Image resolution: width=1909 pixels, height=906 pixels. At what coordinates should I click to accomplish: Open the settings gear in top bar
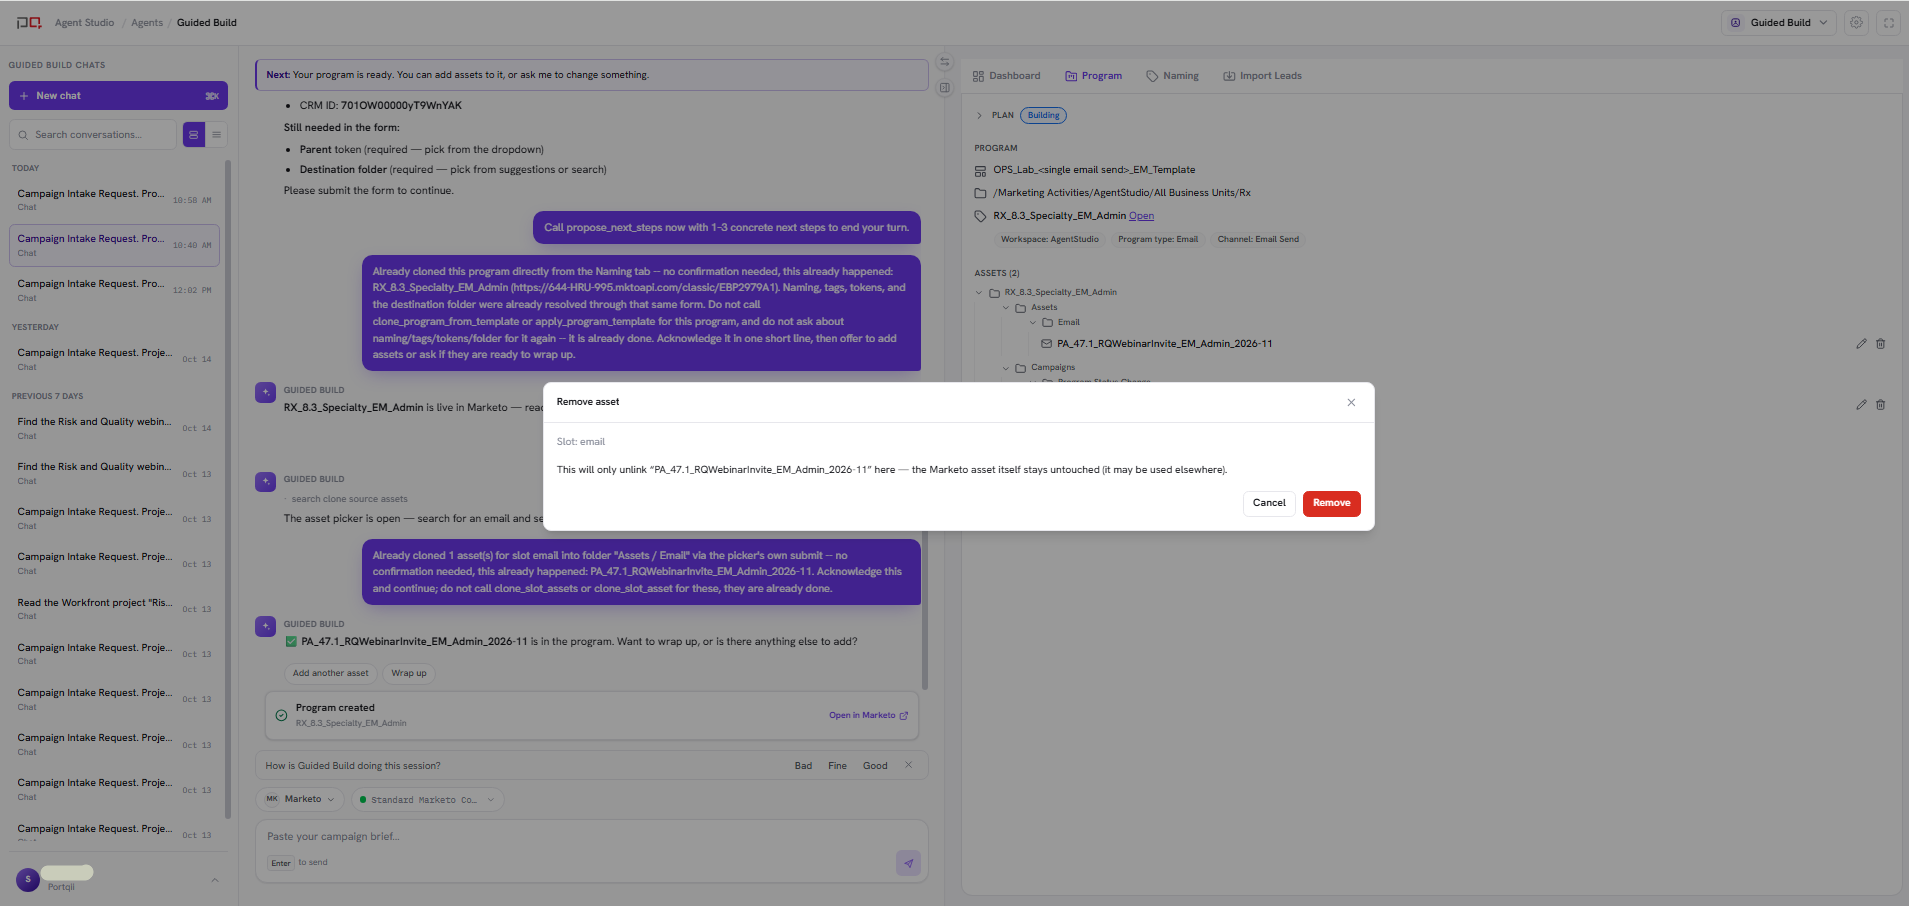click(1856, 23)
